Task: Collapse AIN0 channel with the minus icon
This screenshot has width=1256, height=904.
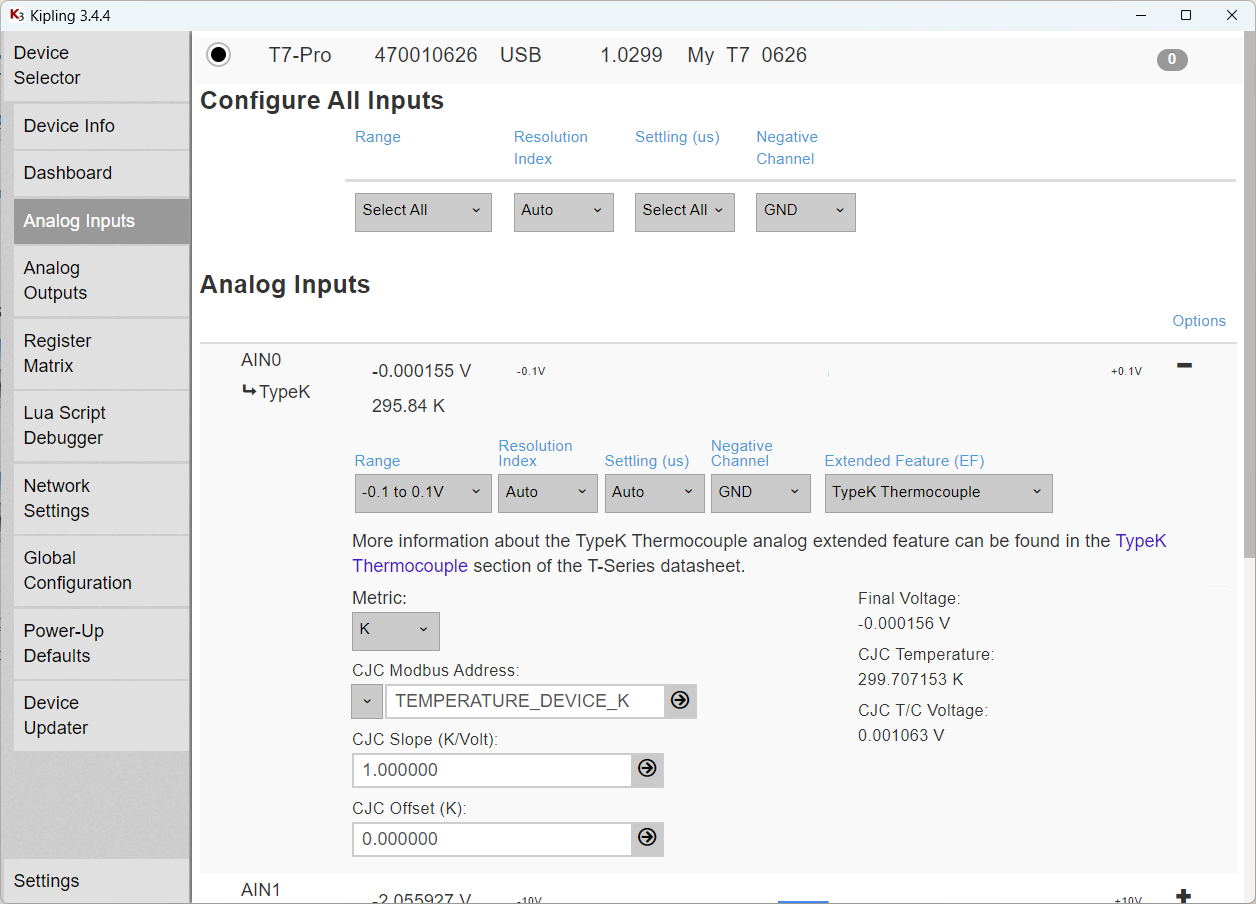Action: pyautogui.click(x=1184, y=366)
